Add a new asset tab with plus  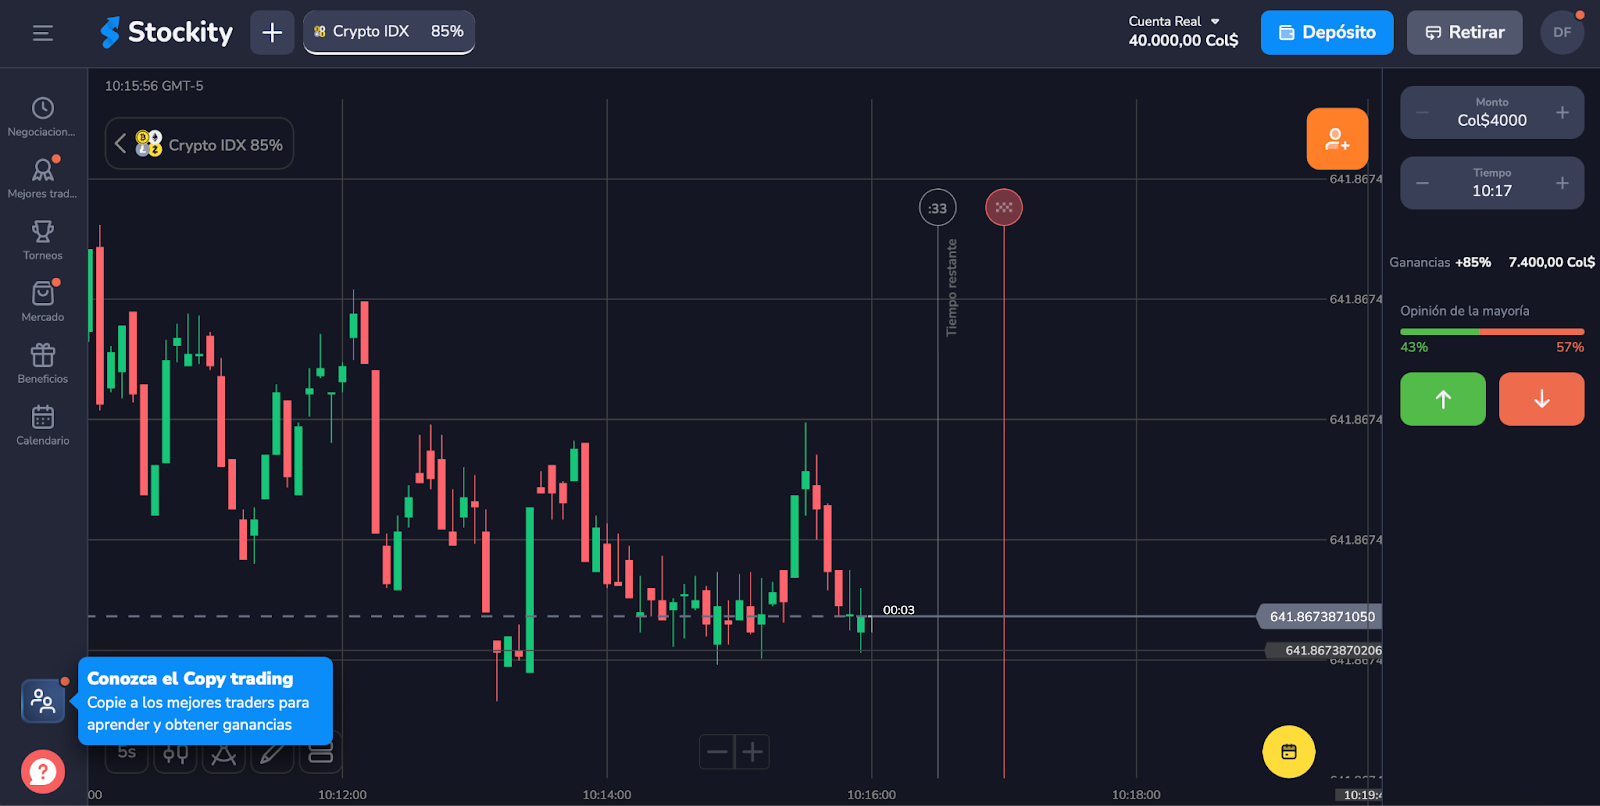click(x=272, y=33)
